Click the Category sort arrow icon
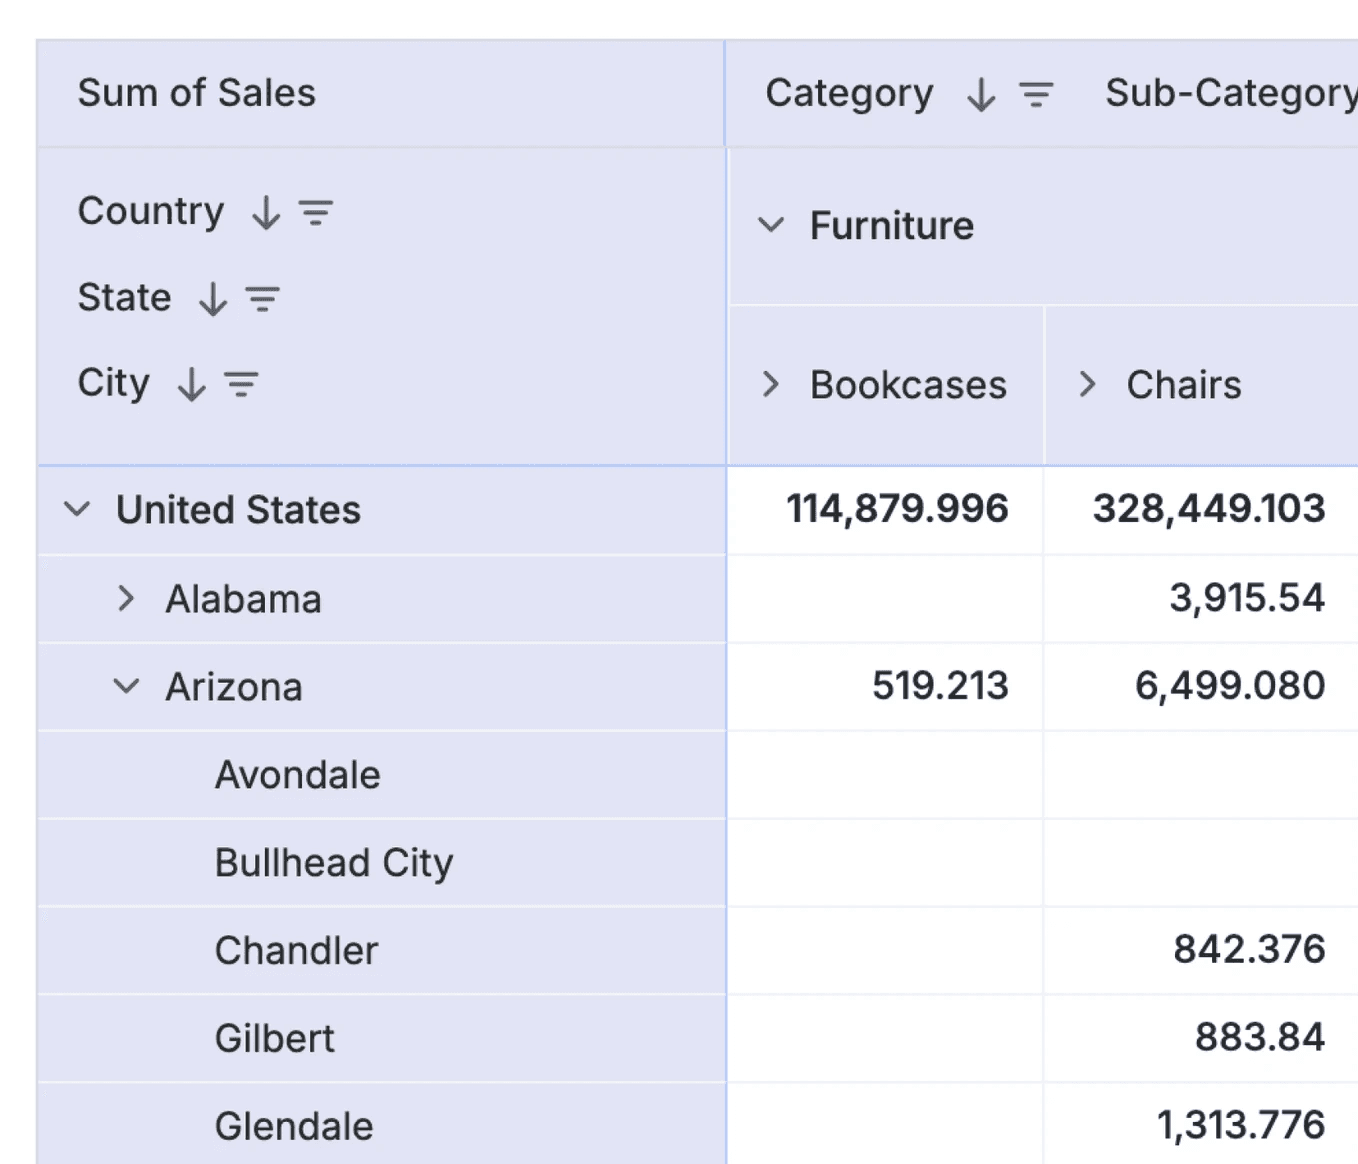The height and width of the screenshot is (1164, 1358). [x=981, y=95]
